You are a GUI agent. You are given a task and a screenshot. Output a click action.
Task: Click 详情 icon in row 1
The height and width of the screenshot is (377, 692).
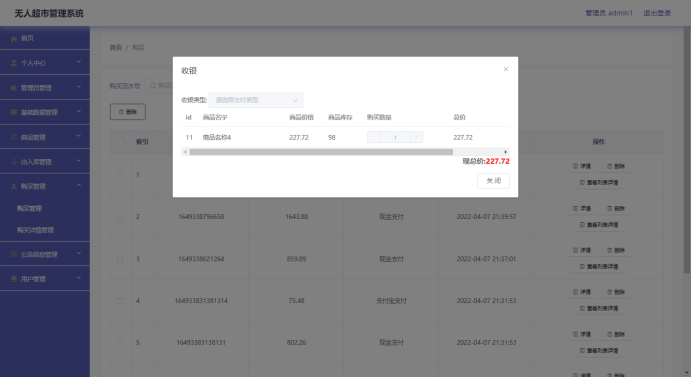[575, 166]
